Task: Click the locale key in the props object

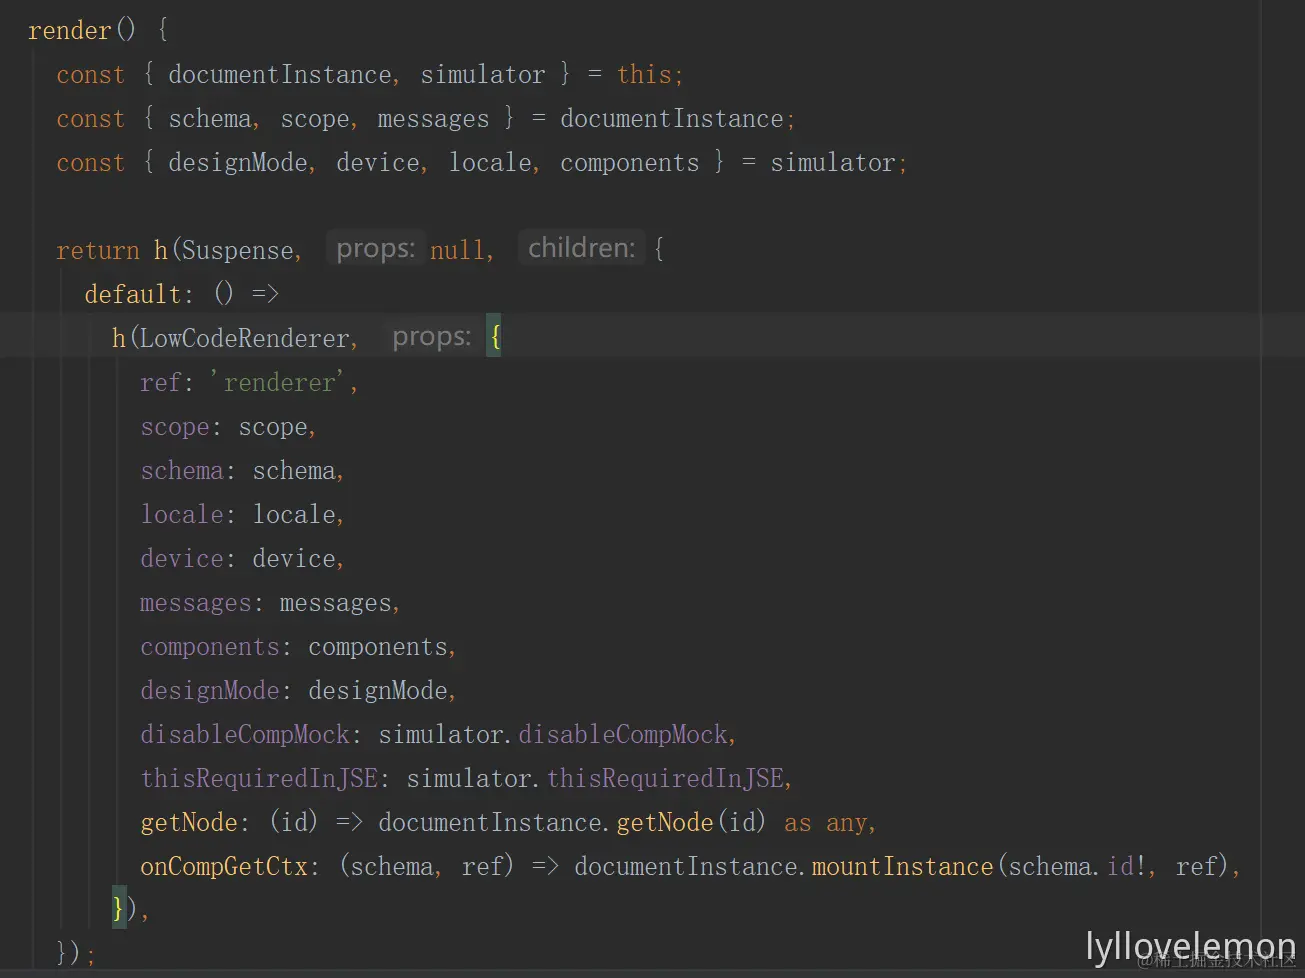Action: click(x=182, y=514)
